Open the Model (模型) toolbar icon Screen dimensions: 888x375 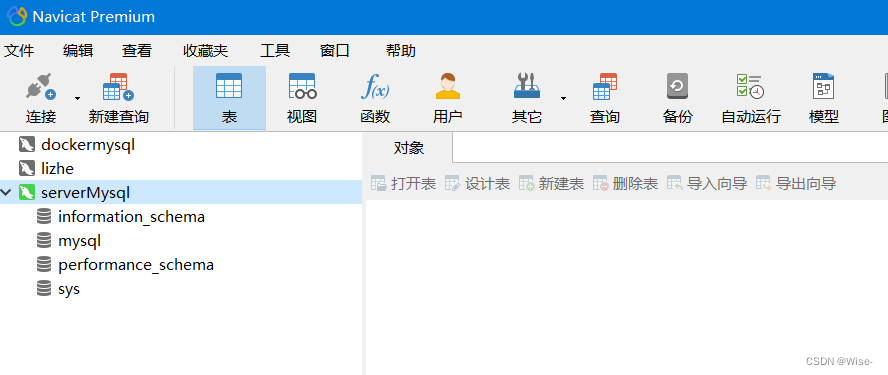(x=823, y=87)
